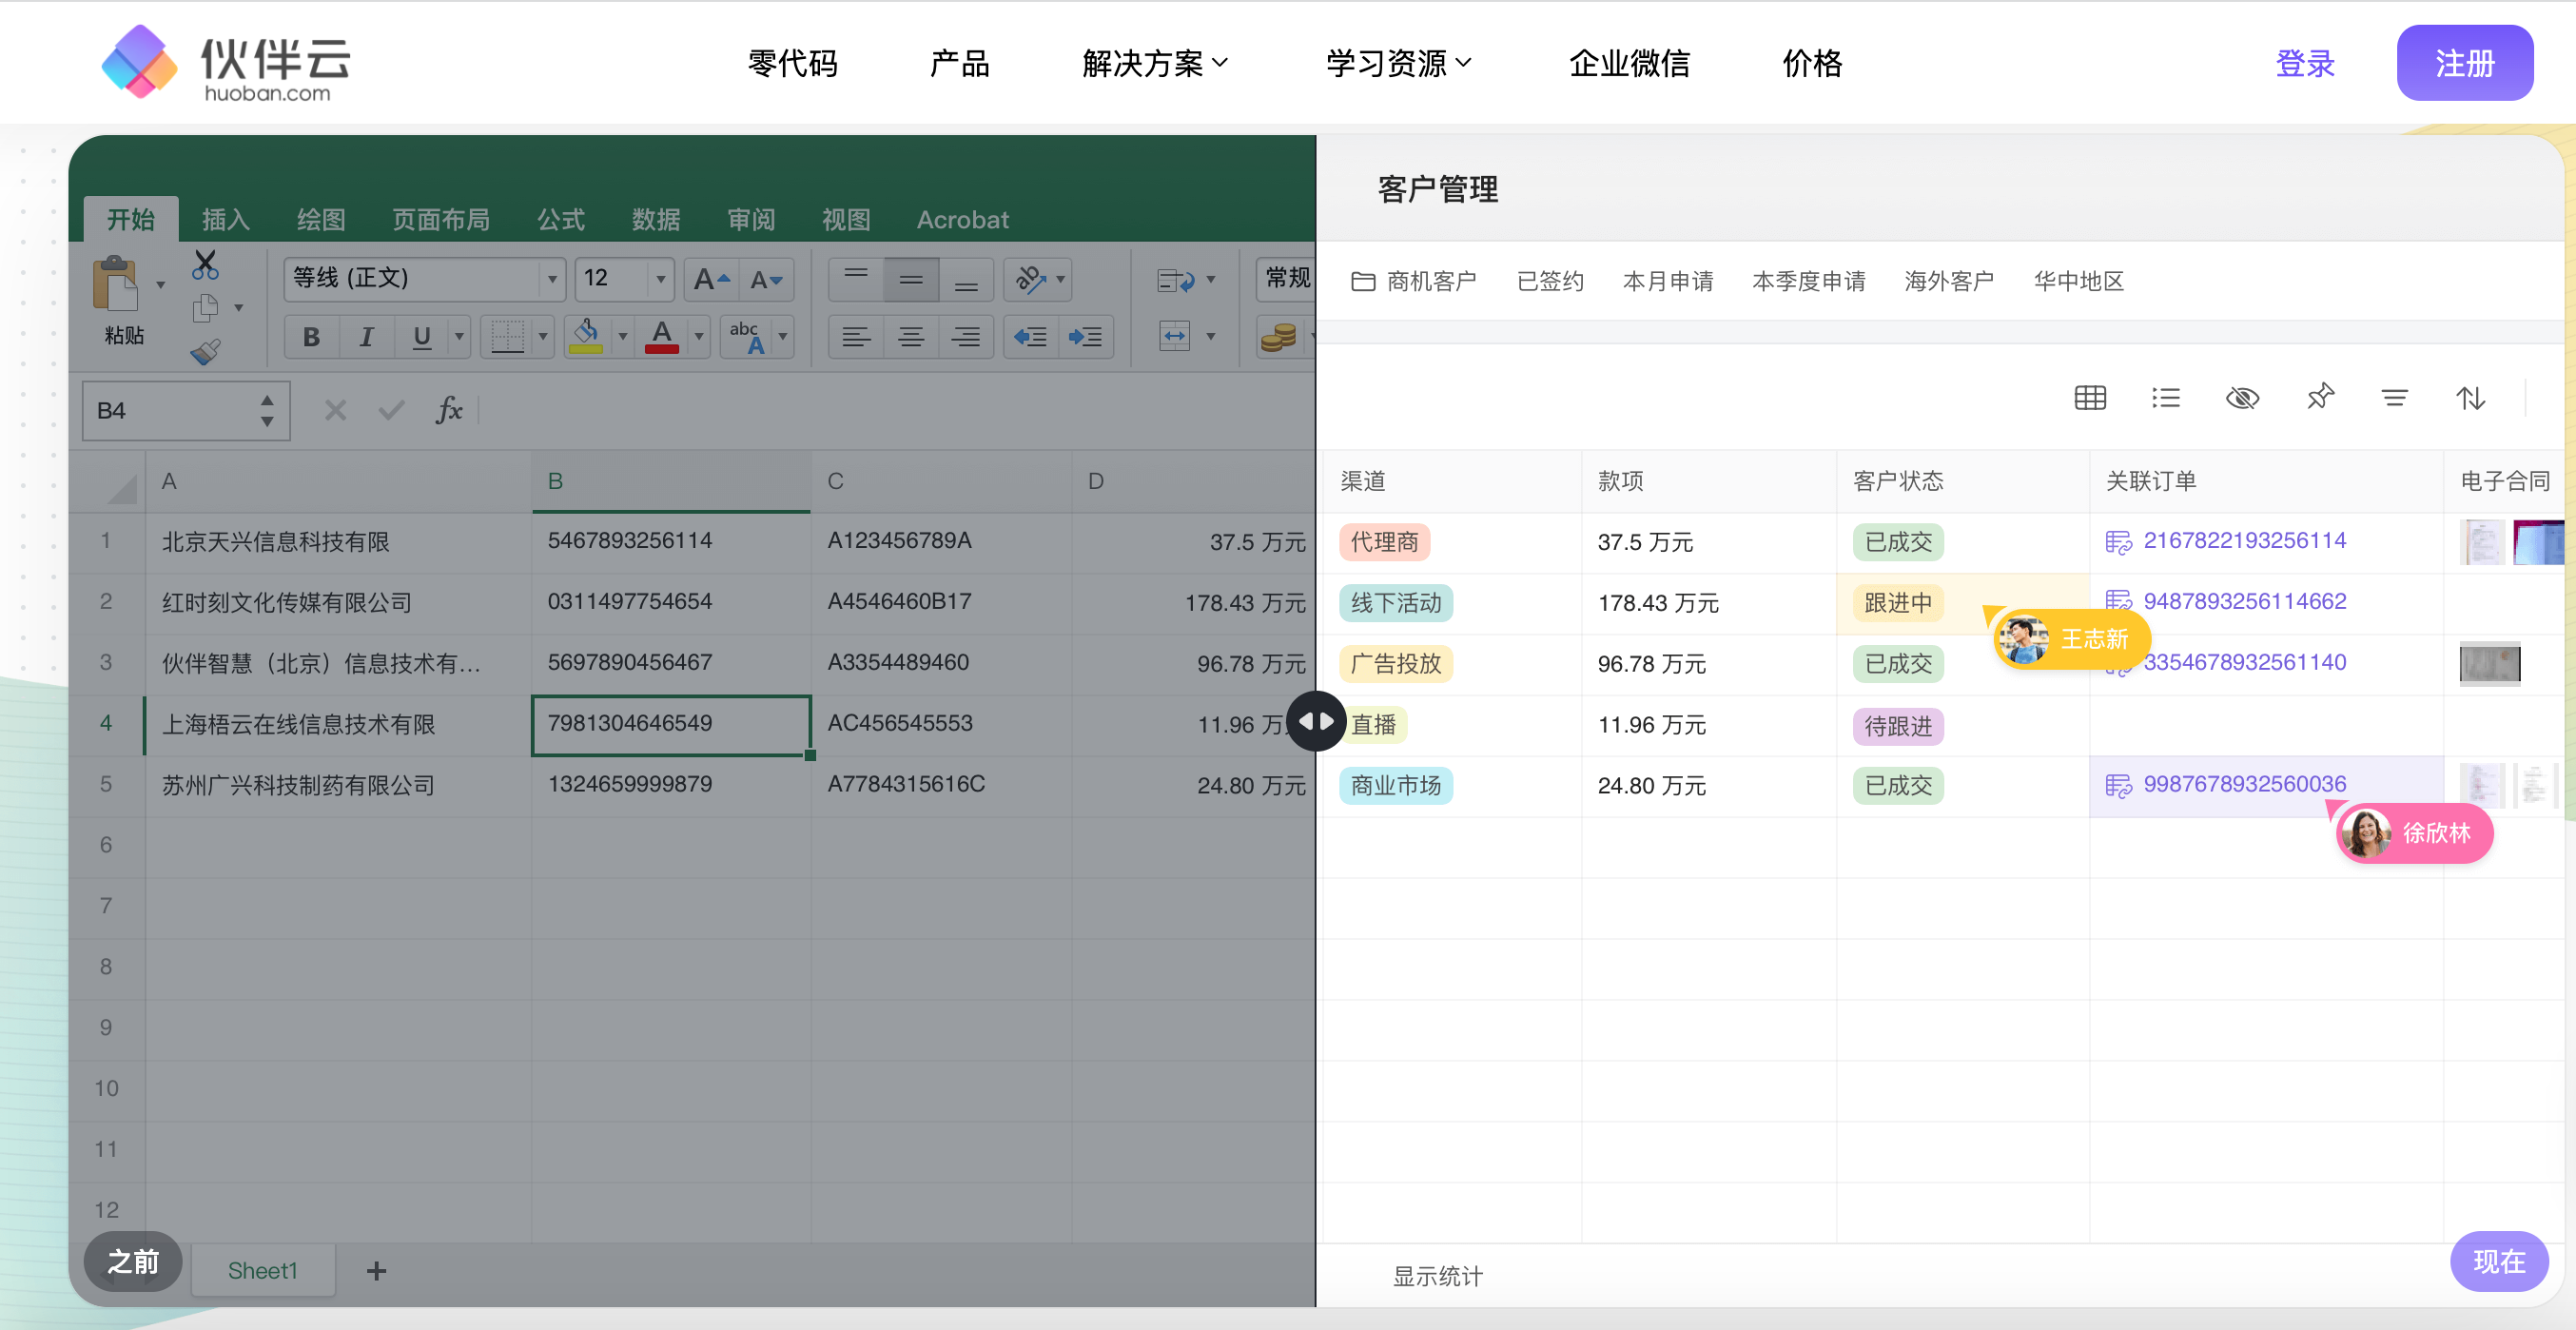Image resolution: width=2576 pixels, height=1330 pixels.
Task: Click the Cut scissors icon
Action: click(x=205, y=264)
